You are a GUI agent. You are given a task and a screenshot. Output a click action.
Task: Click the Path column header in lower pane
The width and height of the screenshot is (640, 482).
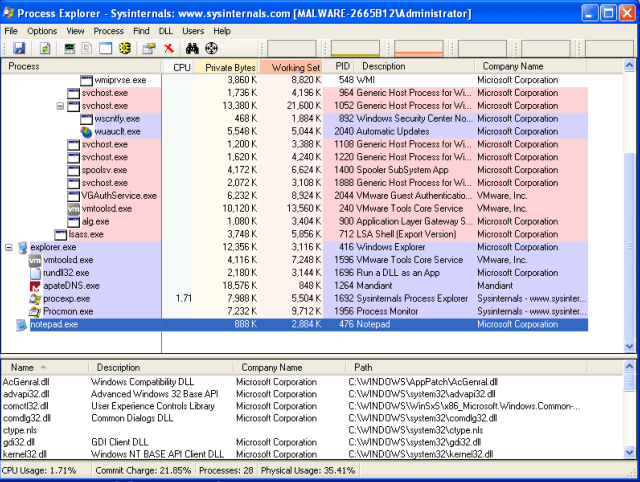364,367
